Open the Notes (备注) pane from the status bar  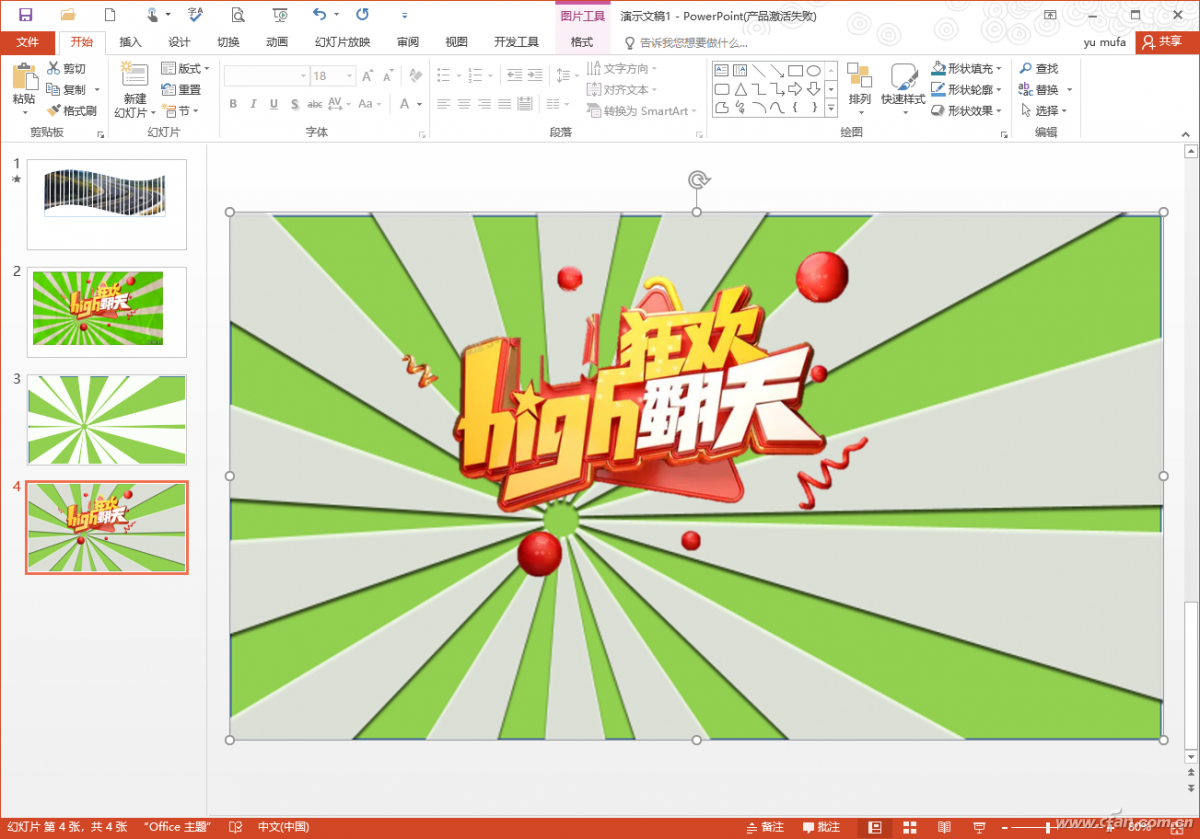coord(765,828)
